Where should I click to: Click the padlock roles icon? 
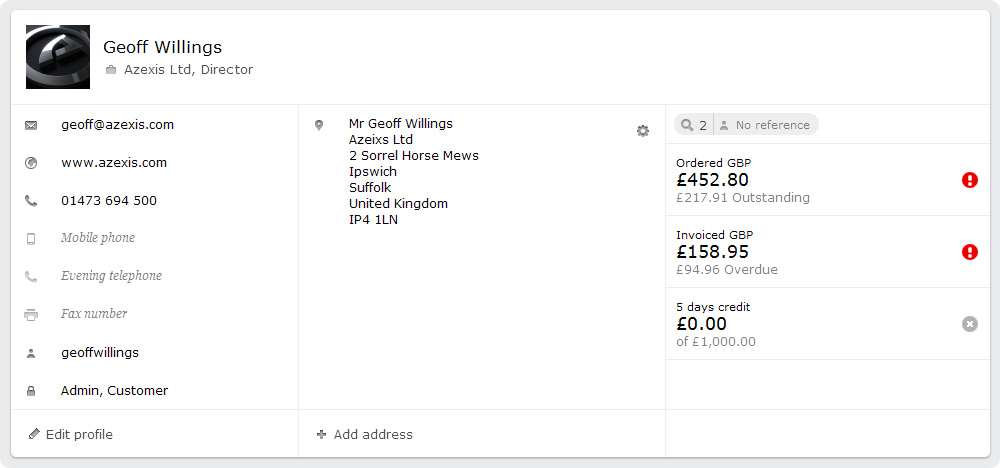31,391
